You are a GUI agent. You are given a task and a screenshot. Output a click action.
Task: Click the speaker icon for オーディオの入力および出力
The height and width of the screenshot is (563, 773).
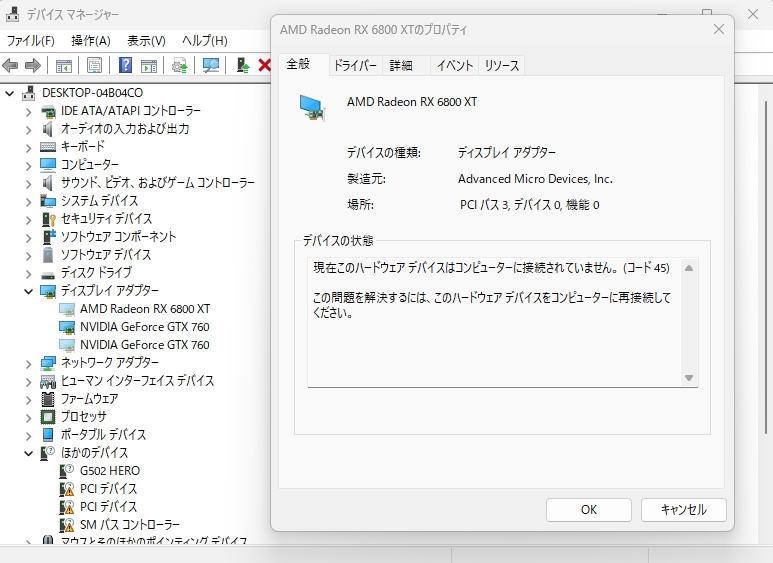tap(47, 129)
